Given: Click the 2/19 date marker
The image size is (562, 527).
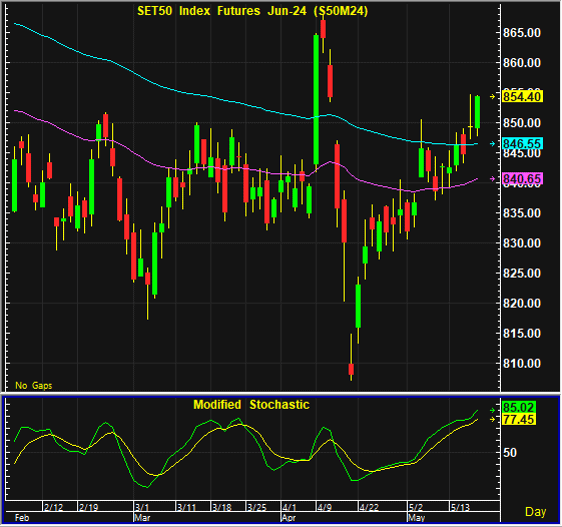Looking at the screenshot, I should point(89,507).
